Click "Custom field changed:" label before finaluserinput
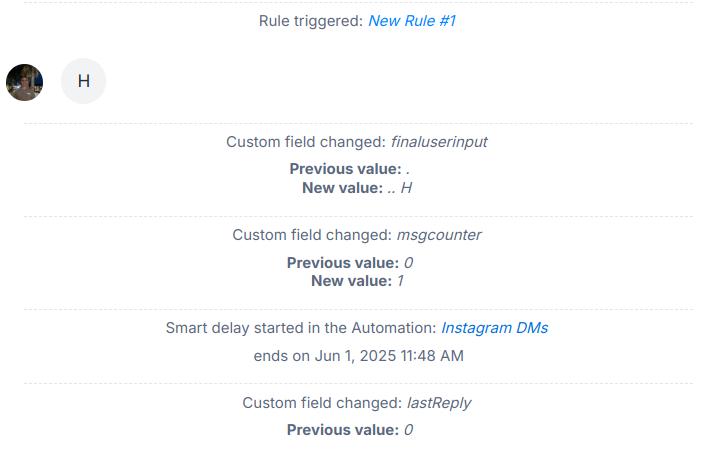 click(306, 142)
